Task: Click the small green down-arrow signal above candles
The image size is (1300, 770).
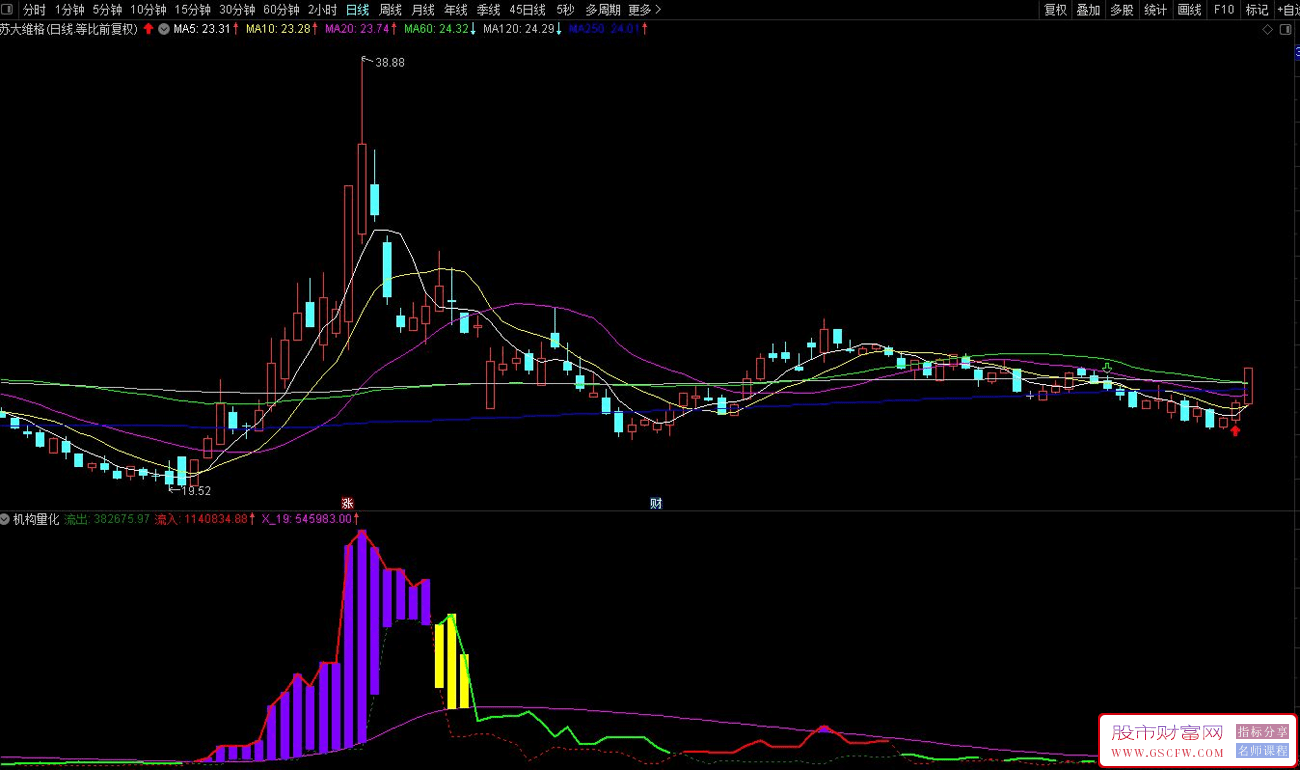Action: 1108,368
